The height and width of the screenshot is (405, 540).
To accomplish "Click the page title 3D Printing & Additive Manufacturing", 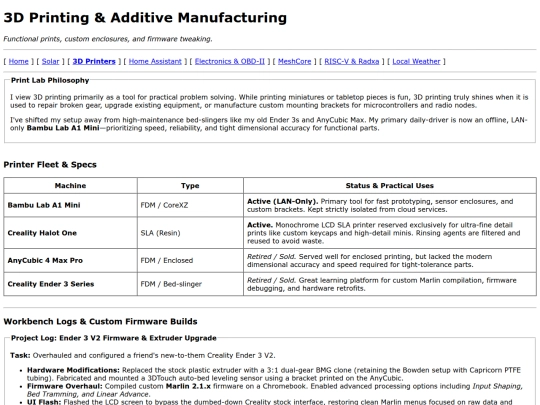I will point(145,18).
